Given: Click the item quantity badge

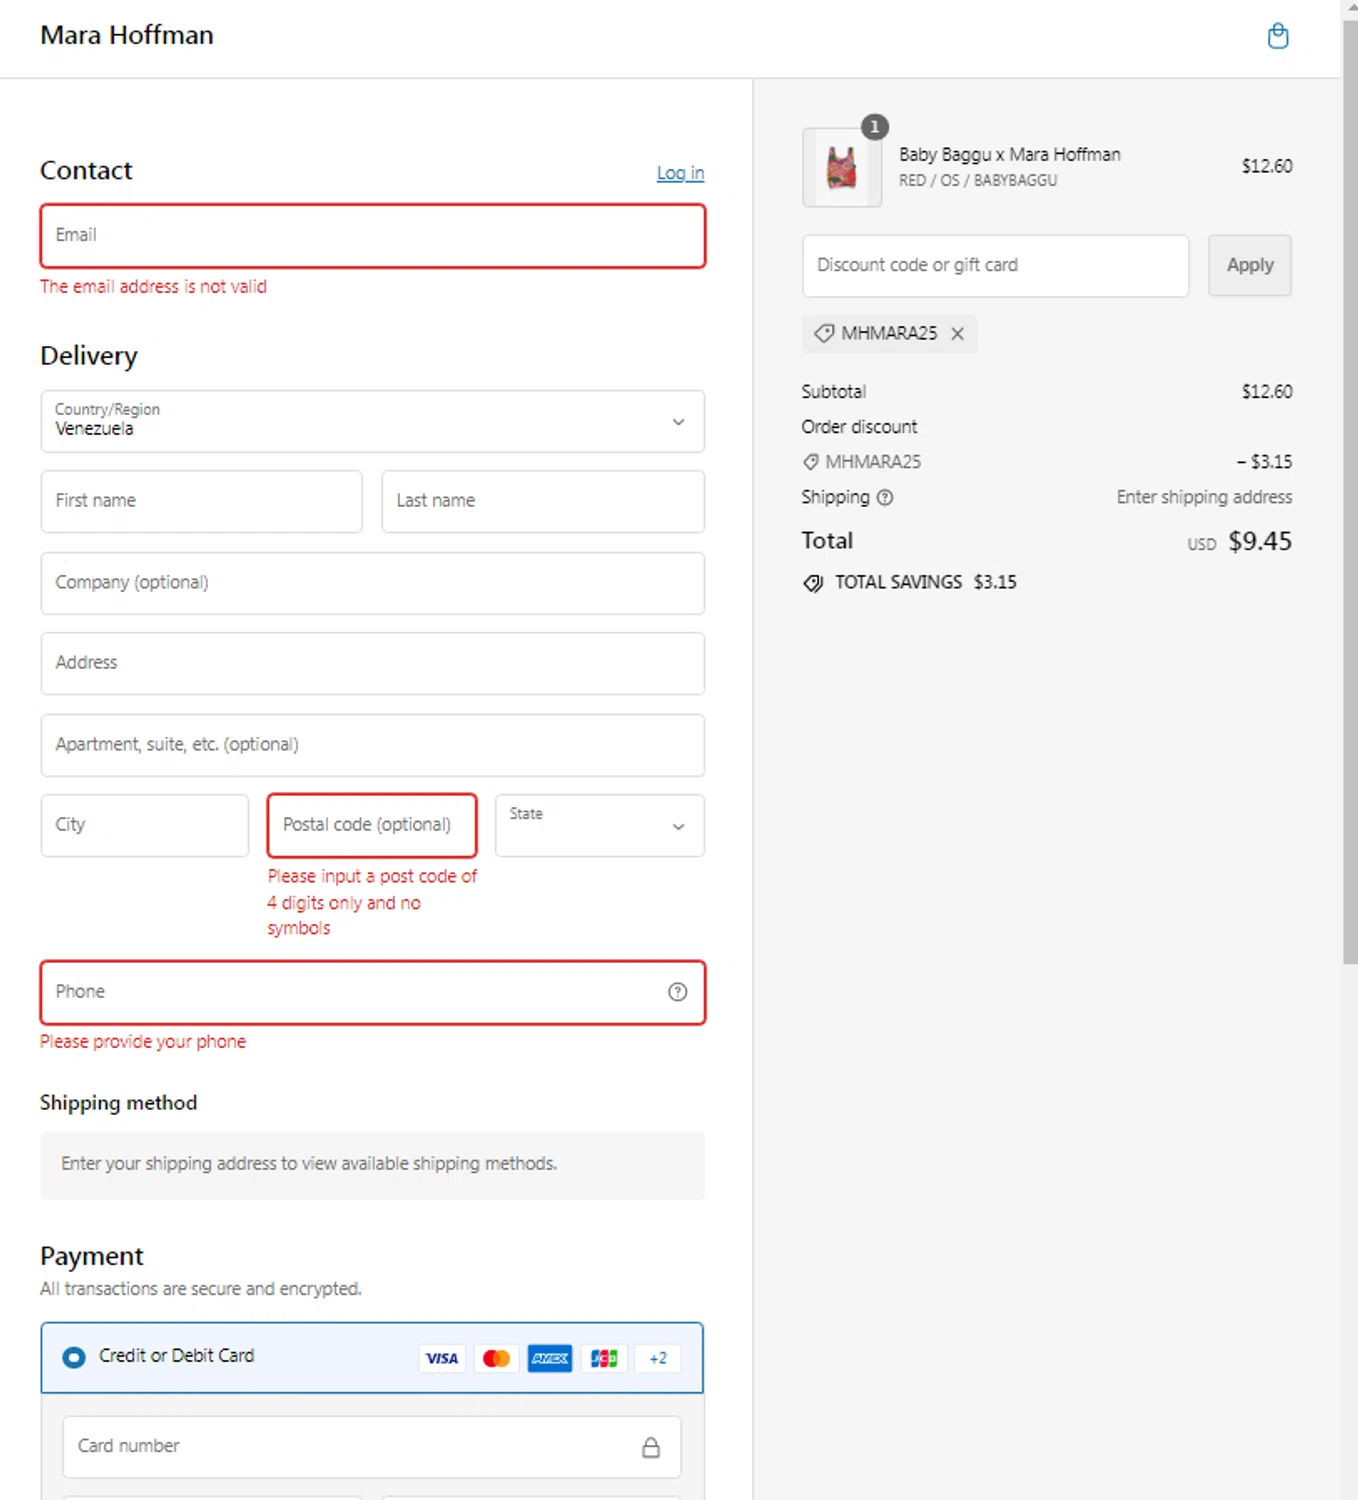Looking at the screenshot, I should (875, 127).
